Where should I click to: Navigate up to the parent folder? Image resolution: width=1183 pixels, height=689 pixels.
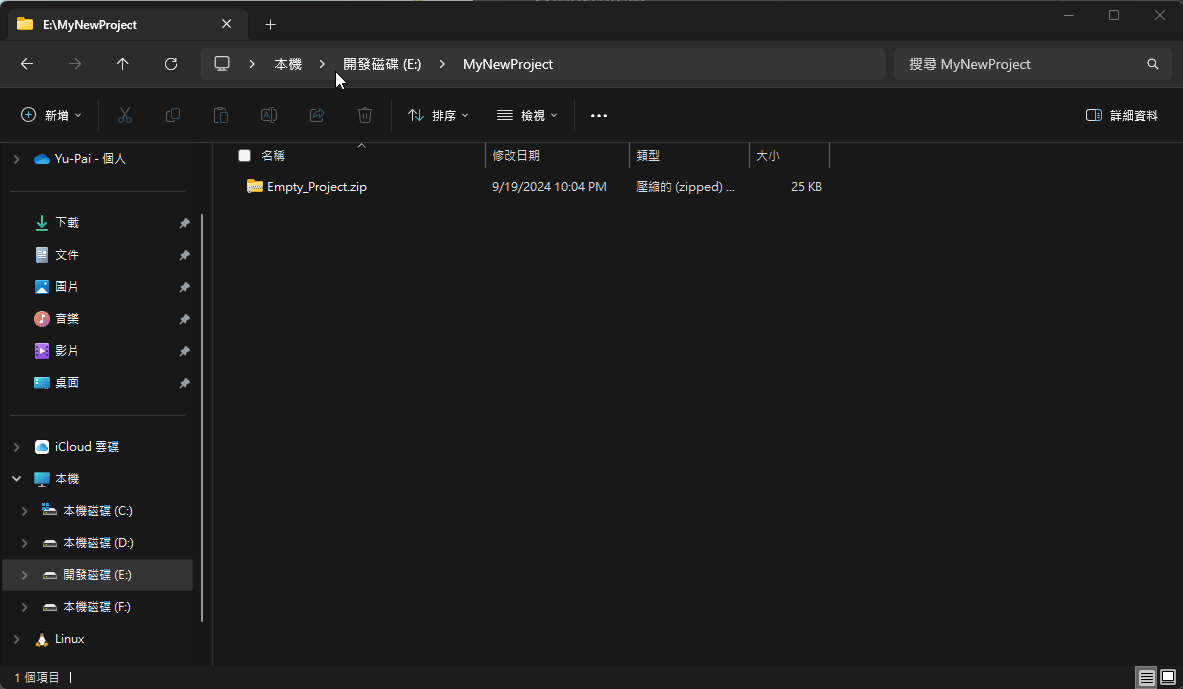[x=122, y=63]
